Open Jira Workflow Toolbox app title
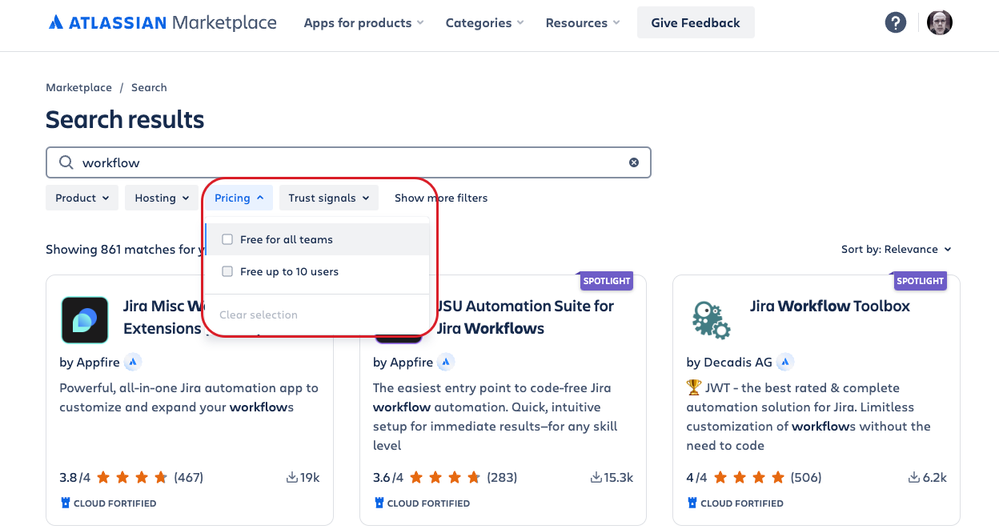999x529 pixels. [830, 306]
